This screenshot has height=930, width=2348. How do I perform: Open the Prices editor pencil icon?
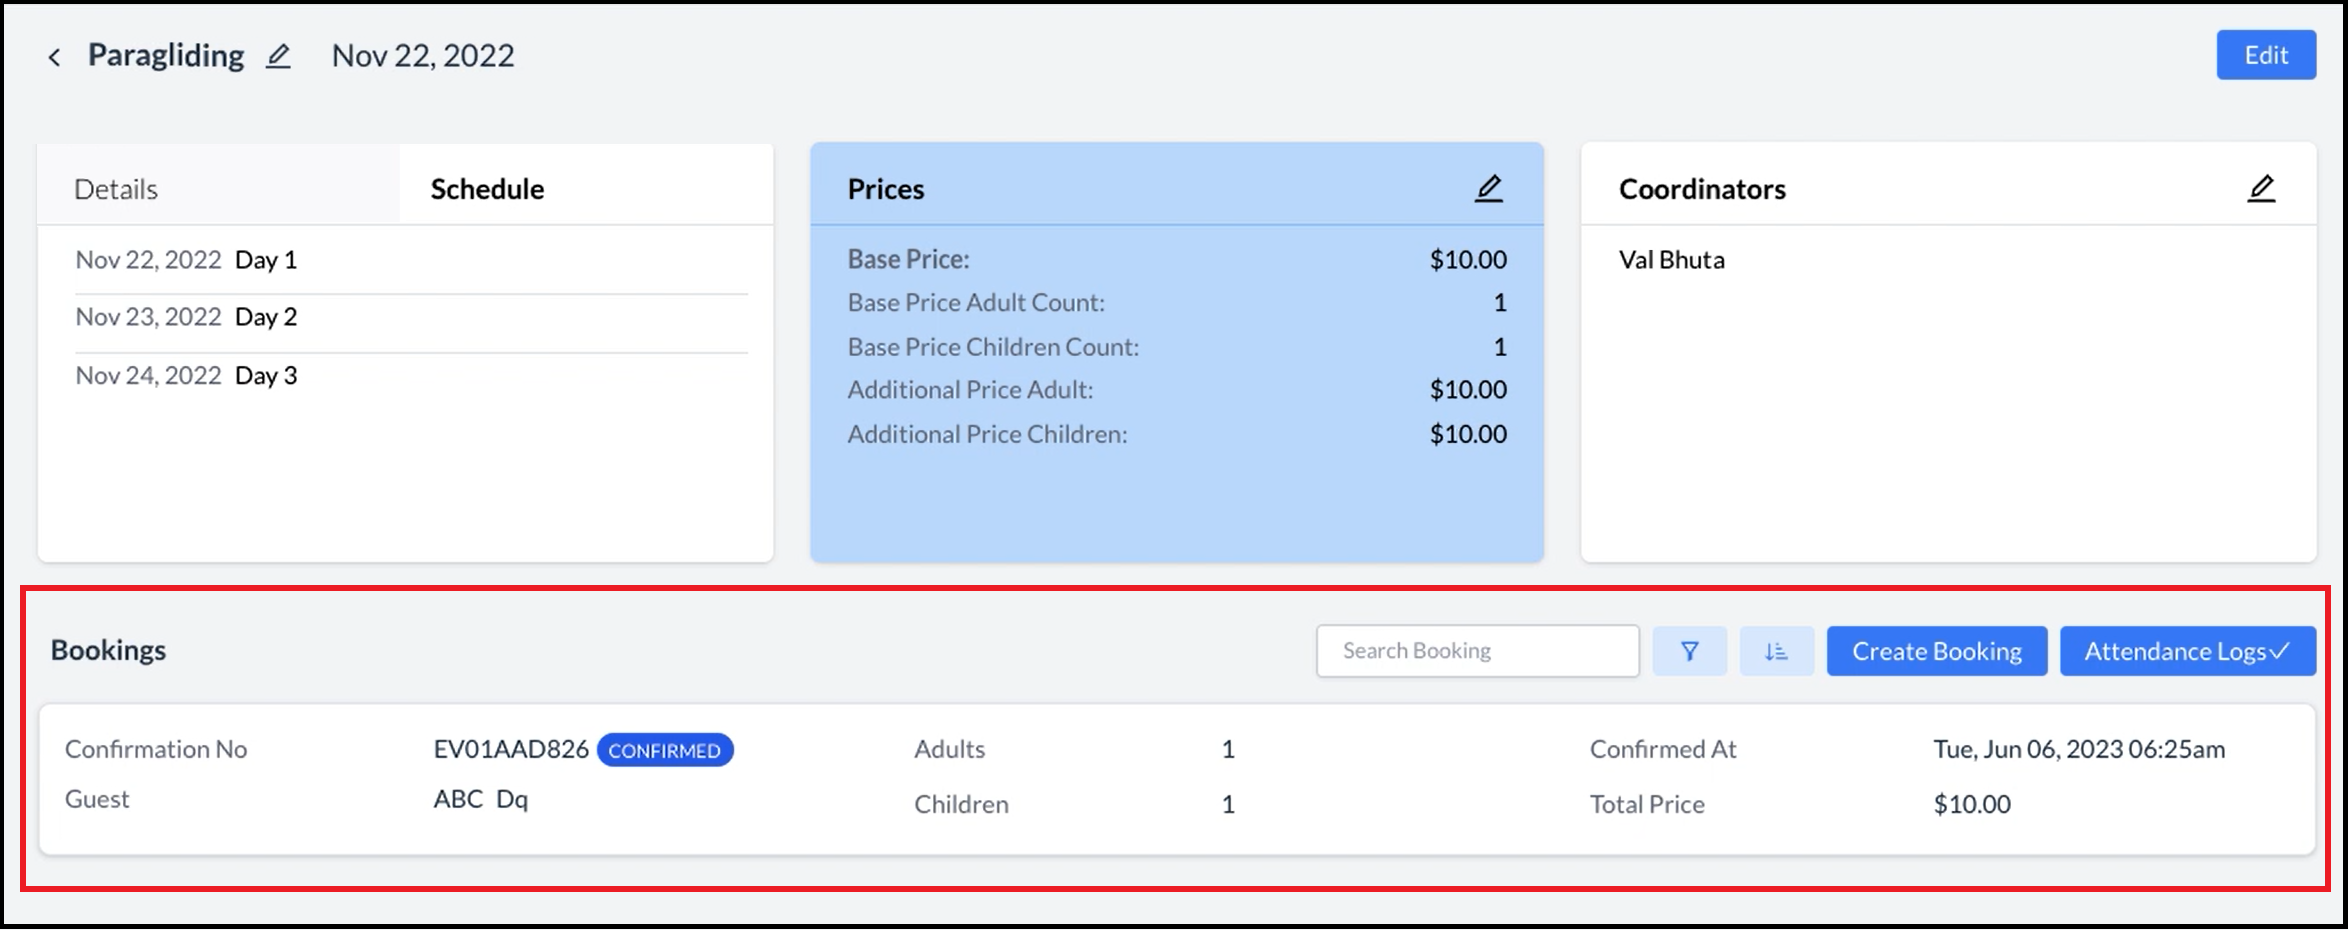coord(1489,187)
